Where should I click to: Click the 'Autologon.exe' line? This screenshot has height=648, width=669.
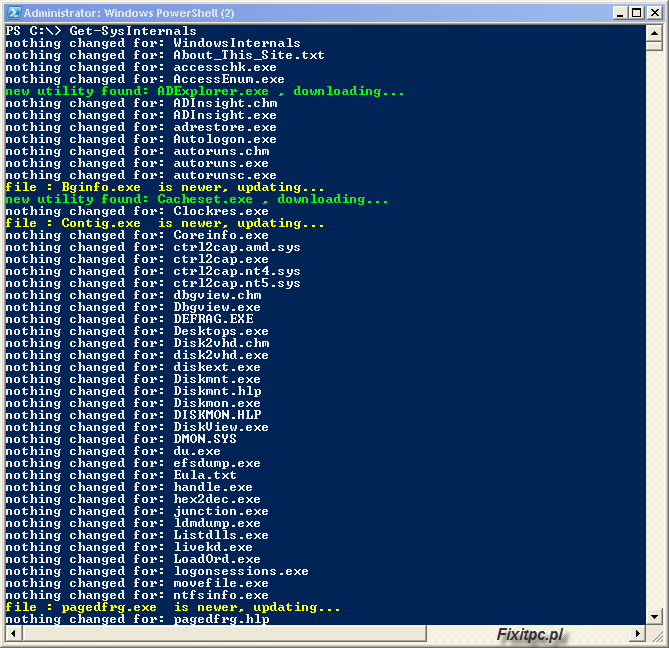141,139
